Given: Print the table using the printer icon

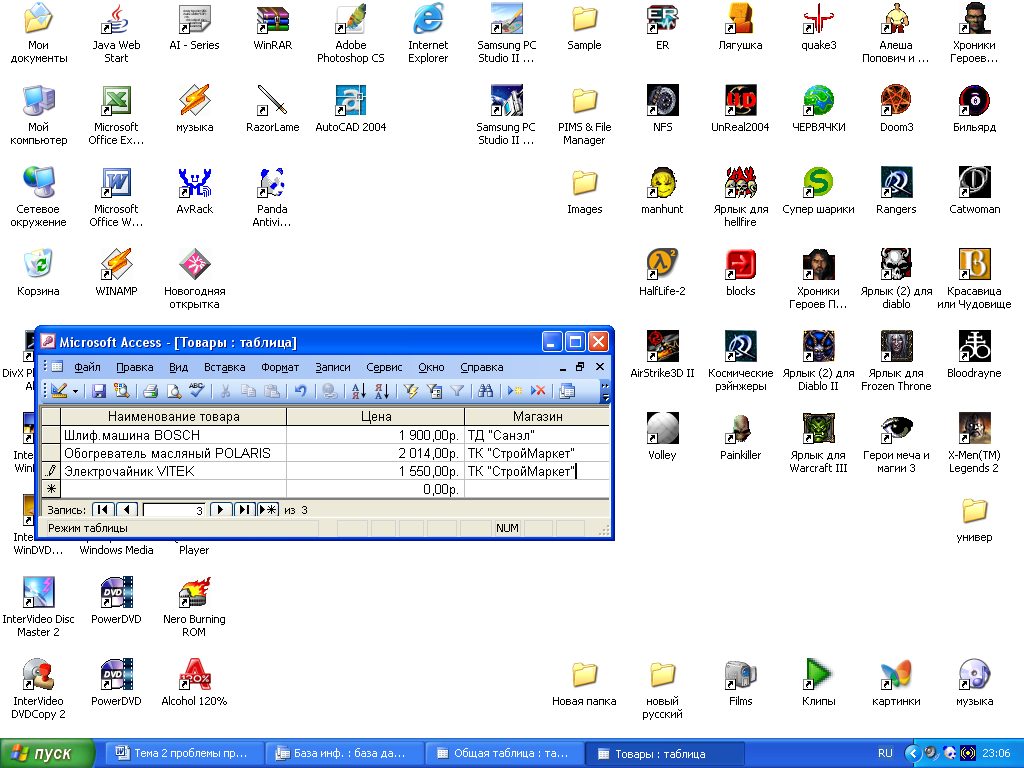Looking at the screenshot, I should click(150, 391).
